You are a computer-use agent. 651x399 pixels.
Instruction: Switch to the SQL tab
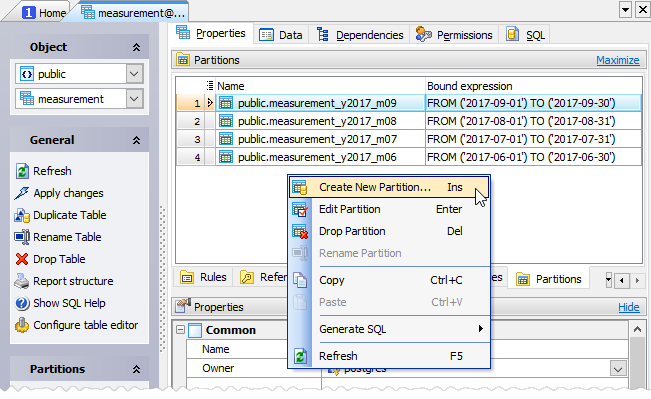(525, 35)
